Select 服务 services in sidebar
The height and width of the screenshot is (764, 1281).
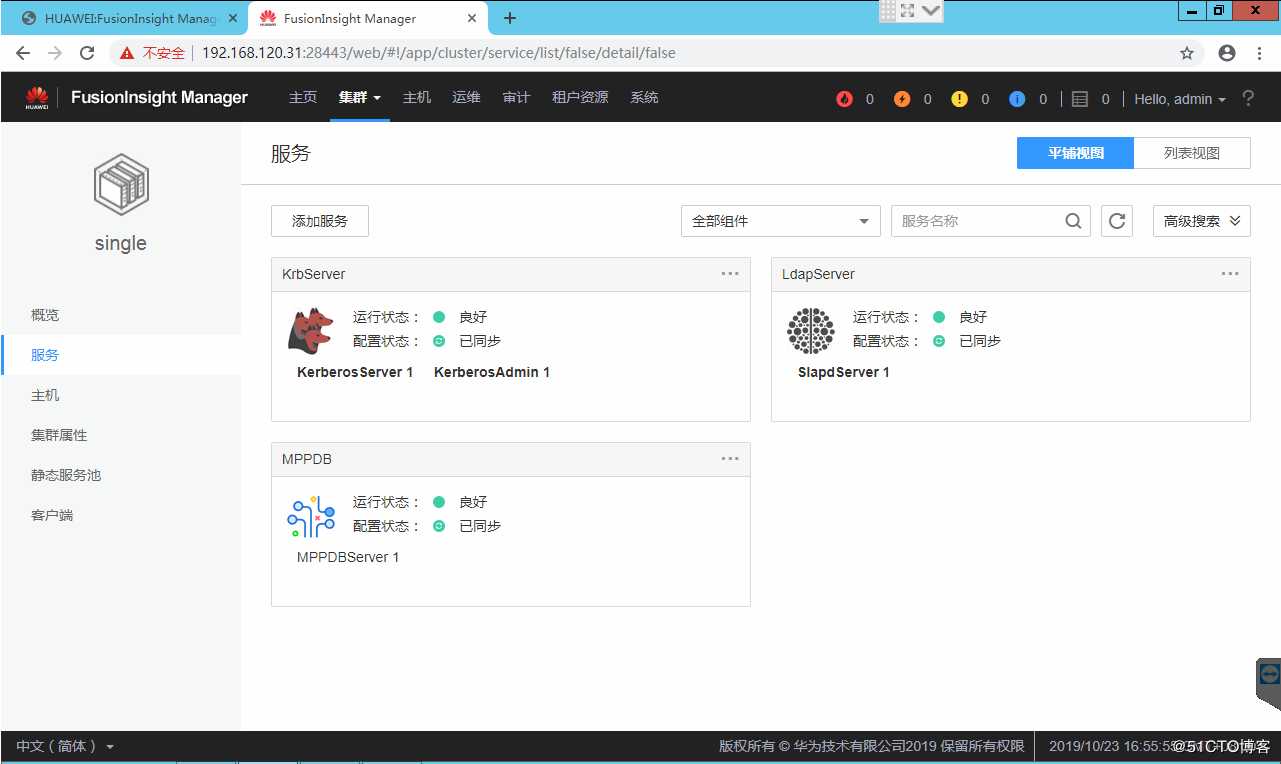click(x=121, y=355)
